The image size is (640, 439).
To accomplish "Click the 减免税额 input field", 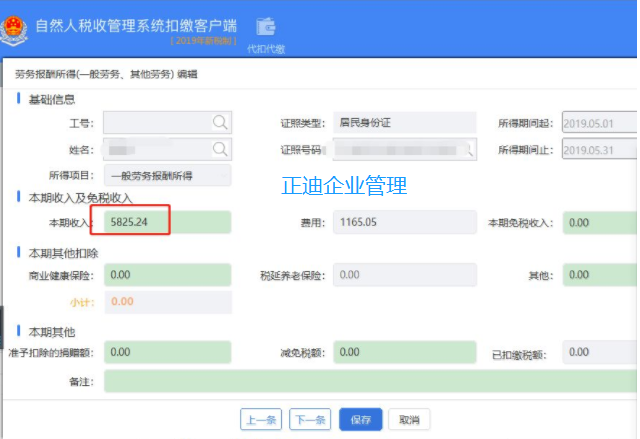I will pyautogui.click(x=404, y=352).
